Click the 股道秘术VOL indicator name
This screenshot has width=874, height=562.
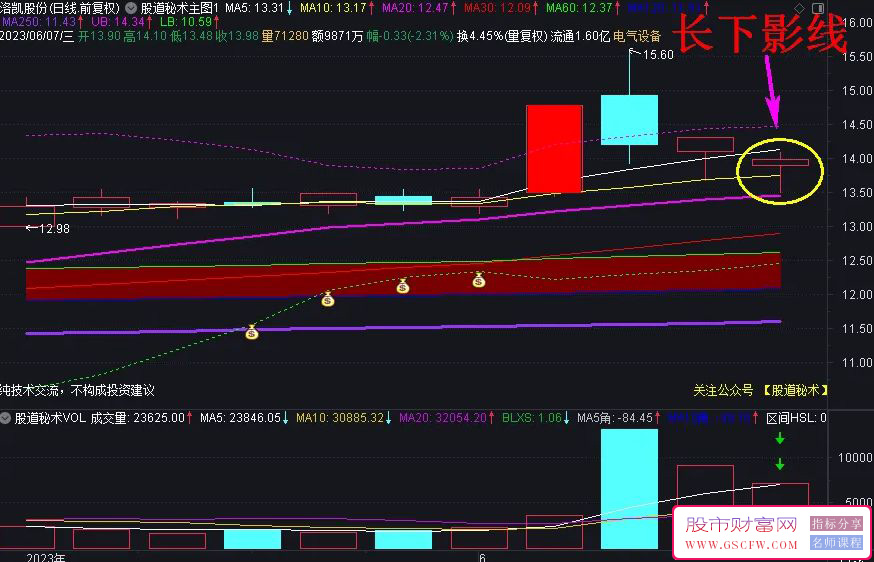pos(50,418)
